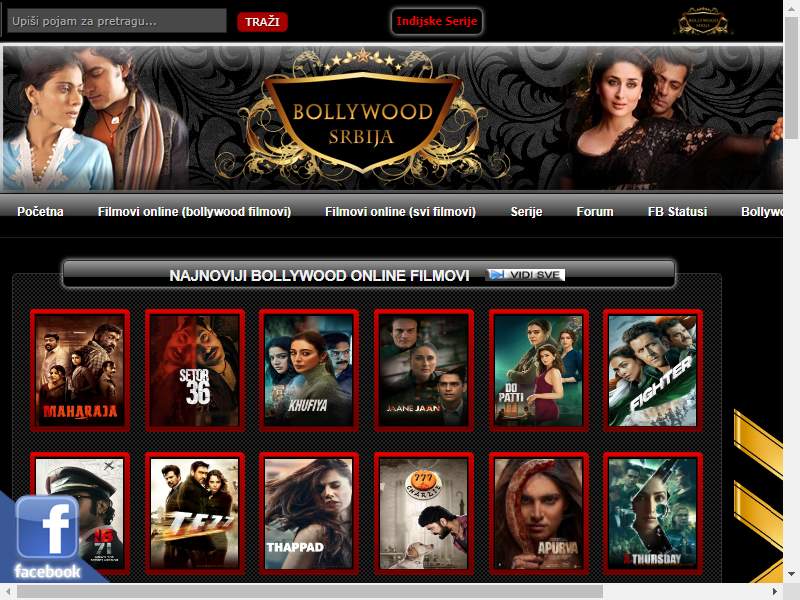This screenshot has width=800, height=600.
Task: Click the horizontal scrollbar thumb
Action: (310, 592)
